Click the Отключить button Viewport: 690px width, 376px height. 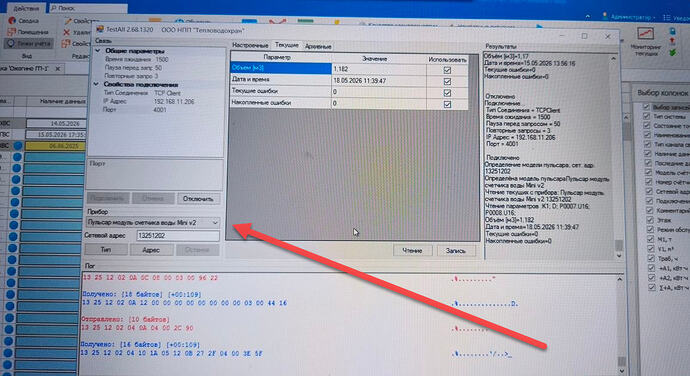click(198, 199)
